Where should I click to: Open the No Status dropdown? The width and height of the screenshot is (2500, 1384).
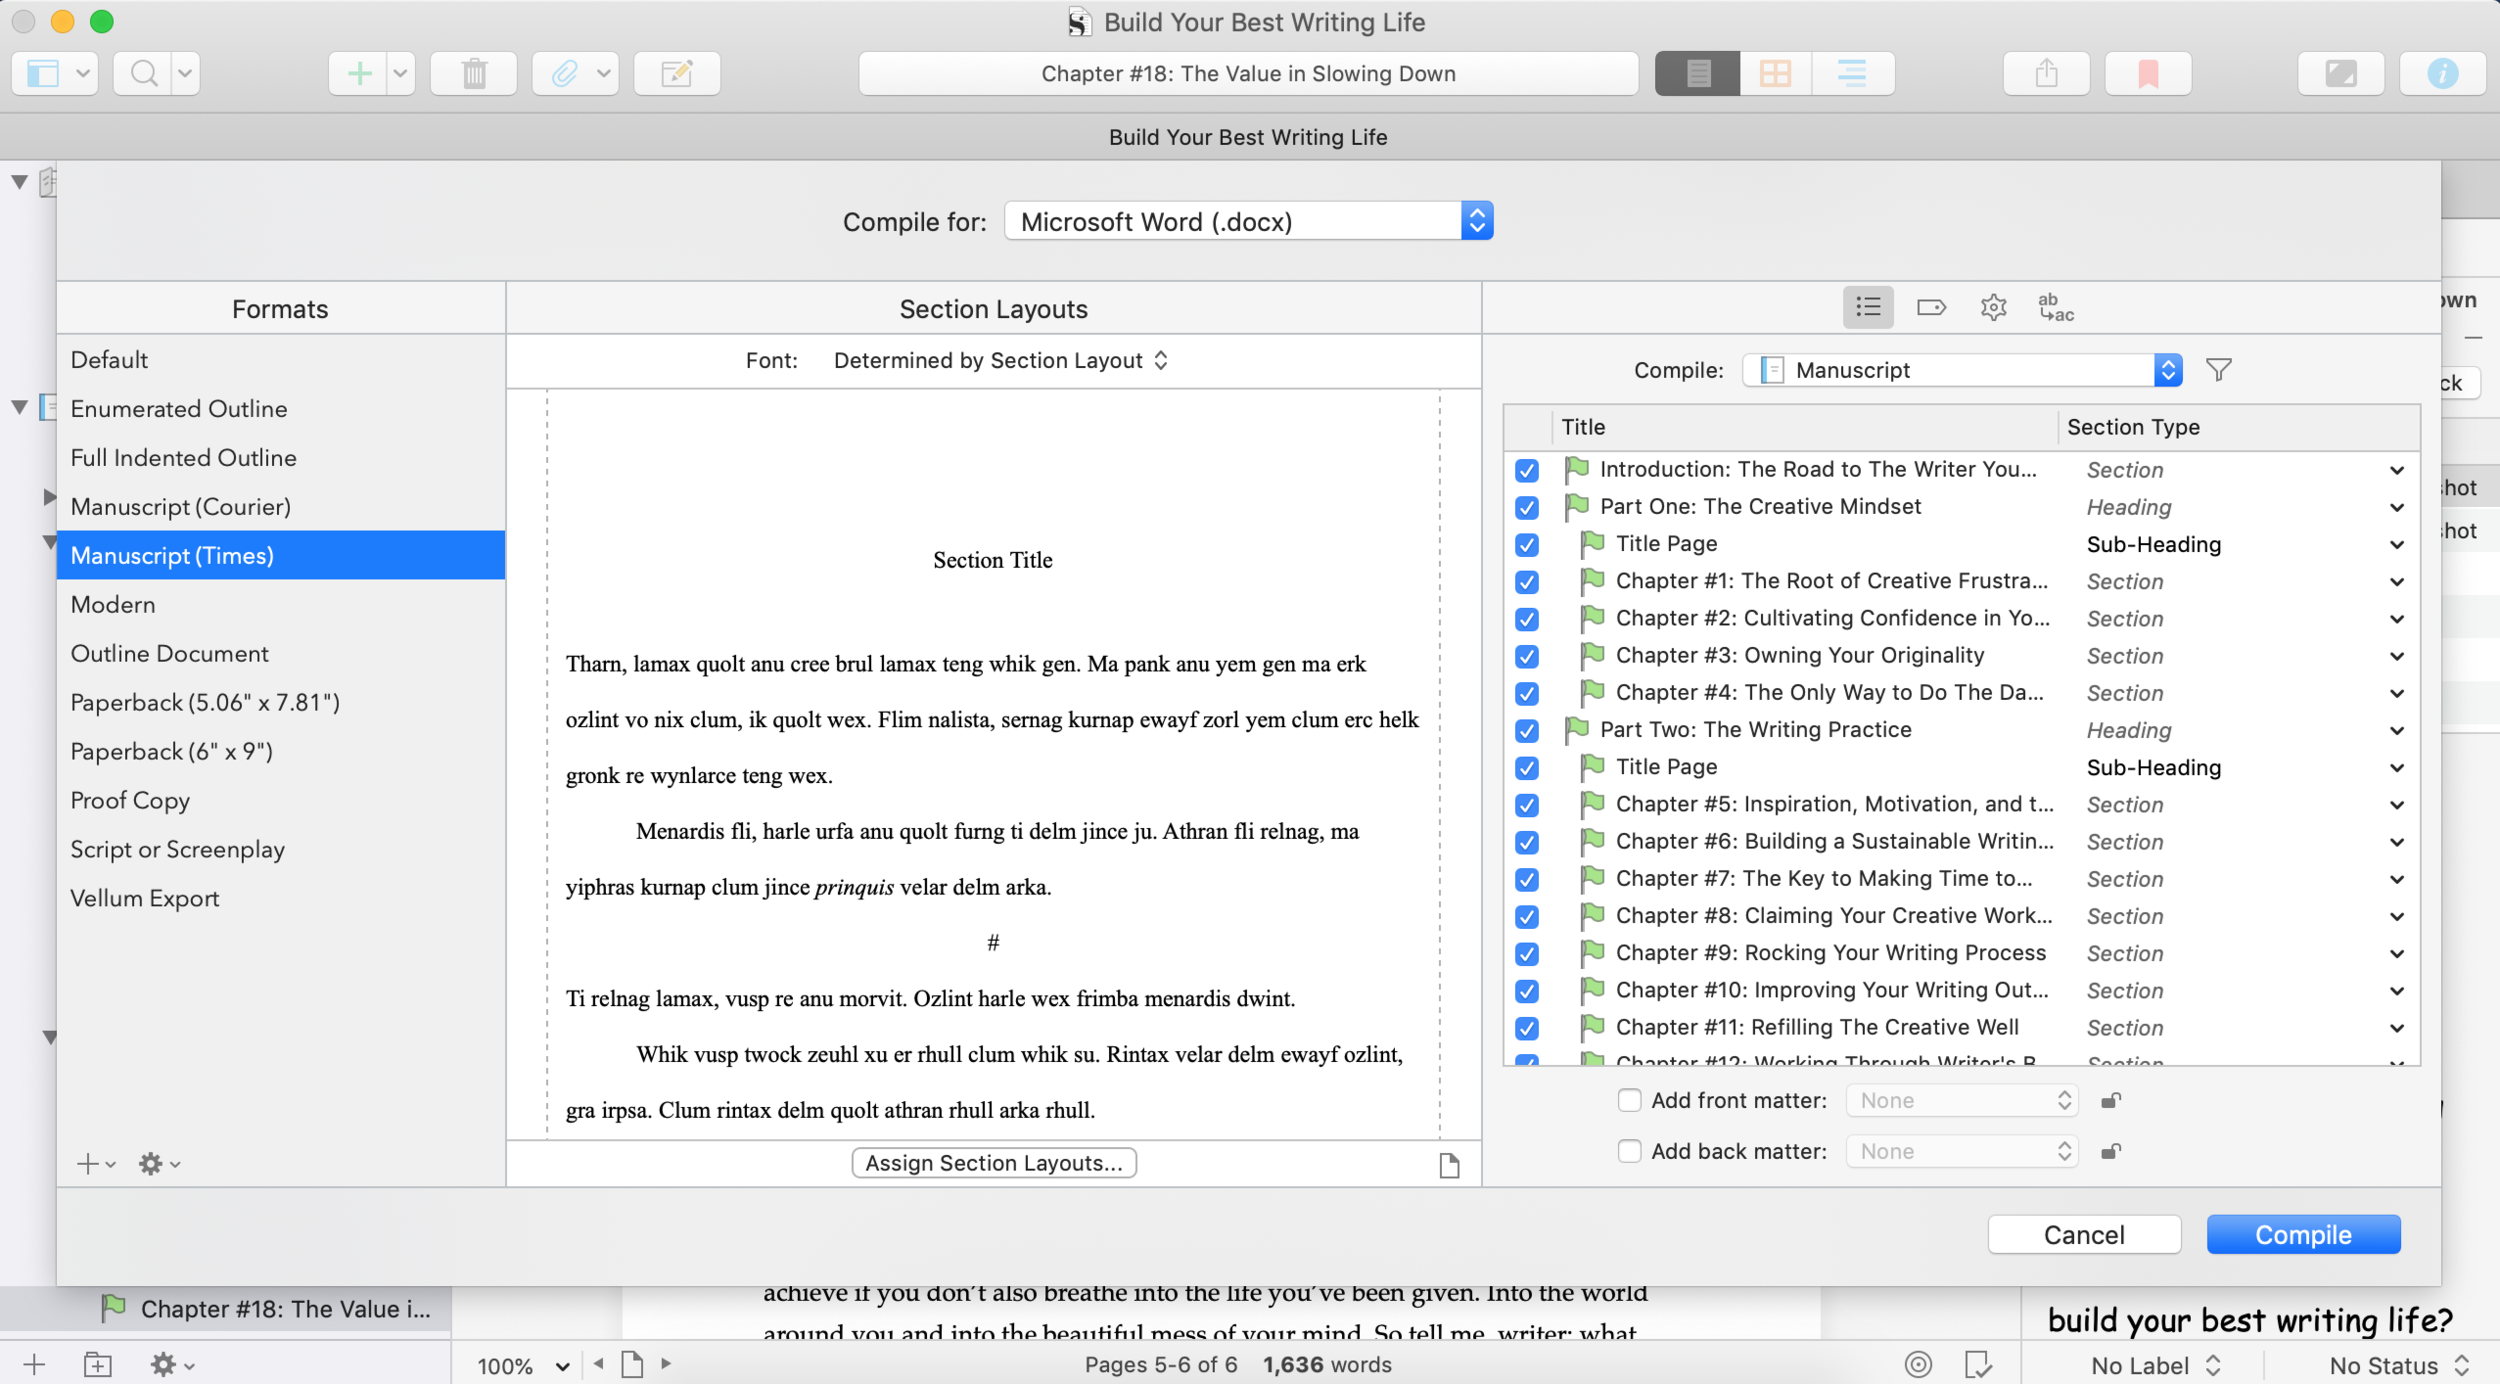click(2399, 1365)
